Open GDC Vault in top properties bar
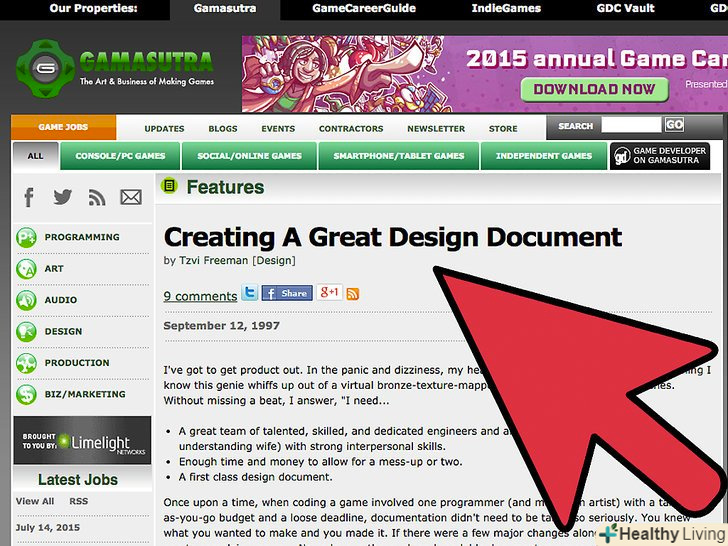 625,8
